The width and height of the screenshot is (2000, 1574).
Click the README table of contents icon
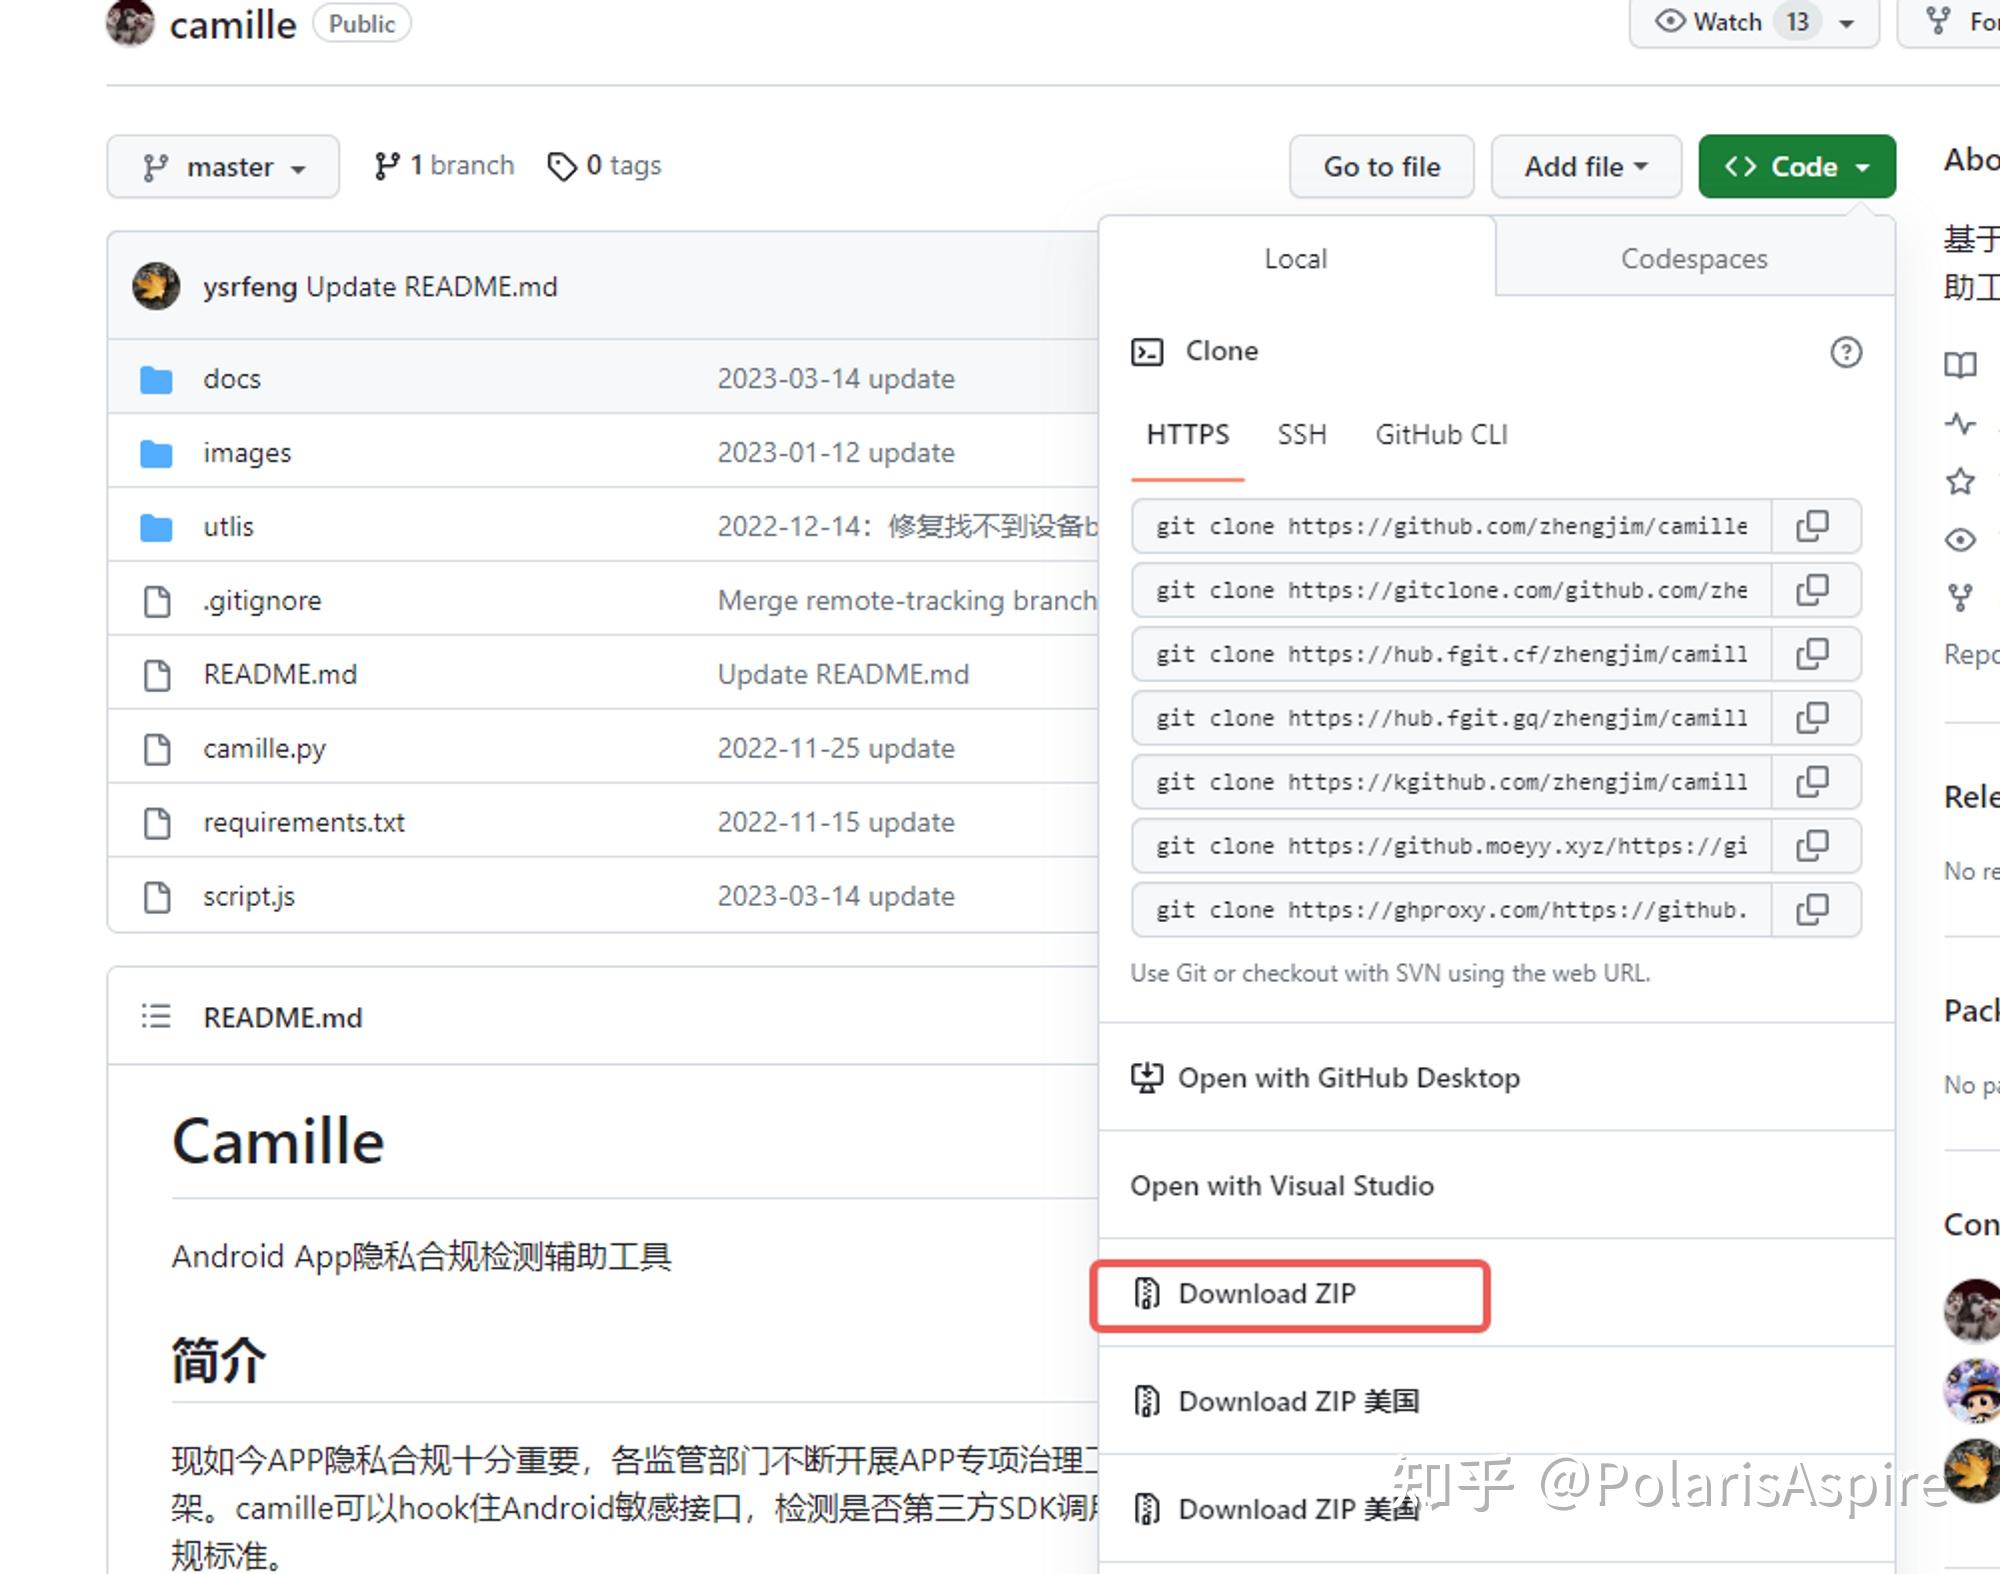[x=156, y=1017]
